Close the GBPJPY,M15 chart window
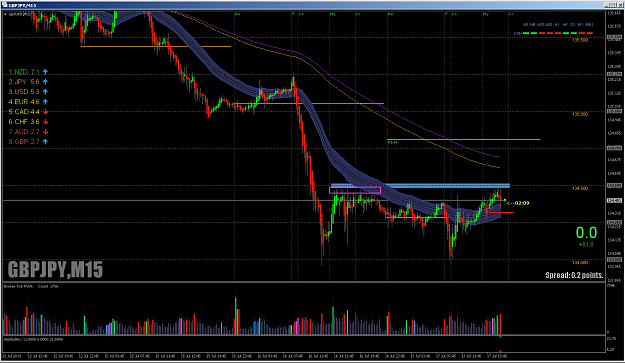Image resolution: width=625 pixels, height=363 pixels. [620, 5]
